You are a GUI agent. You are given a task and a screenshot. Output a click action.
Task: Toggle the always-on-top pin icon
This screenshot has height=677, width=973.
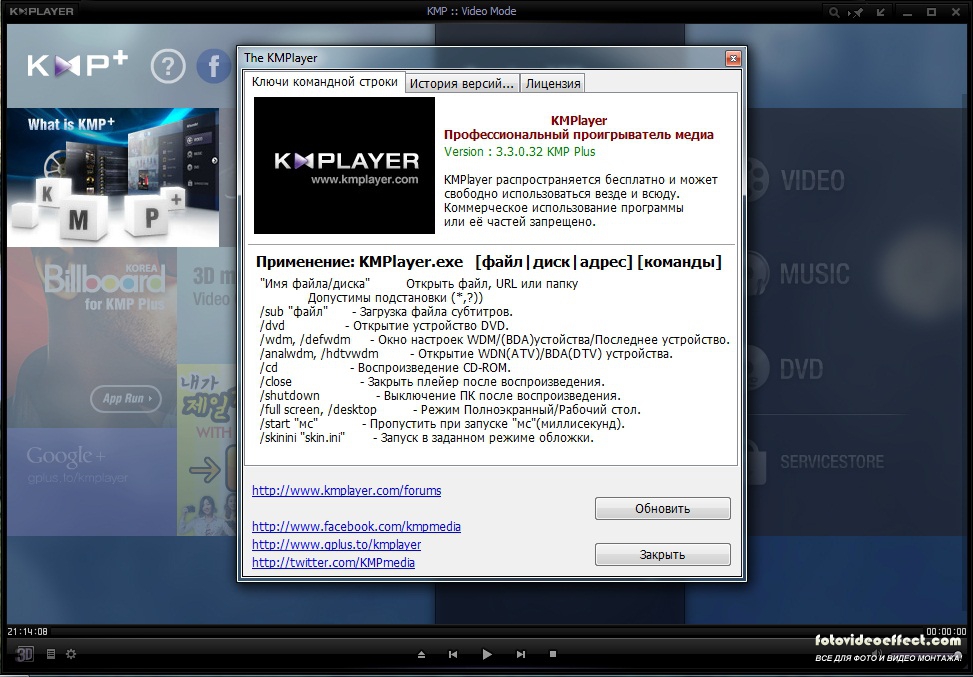857,12
